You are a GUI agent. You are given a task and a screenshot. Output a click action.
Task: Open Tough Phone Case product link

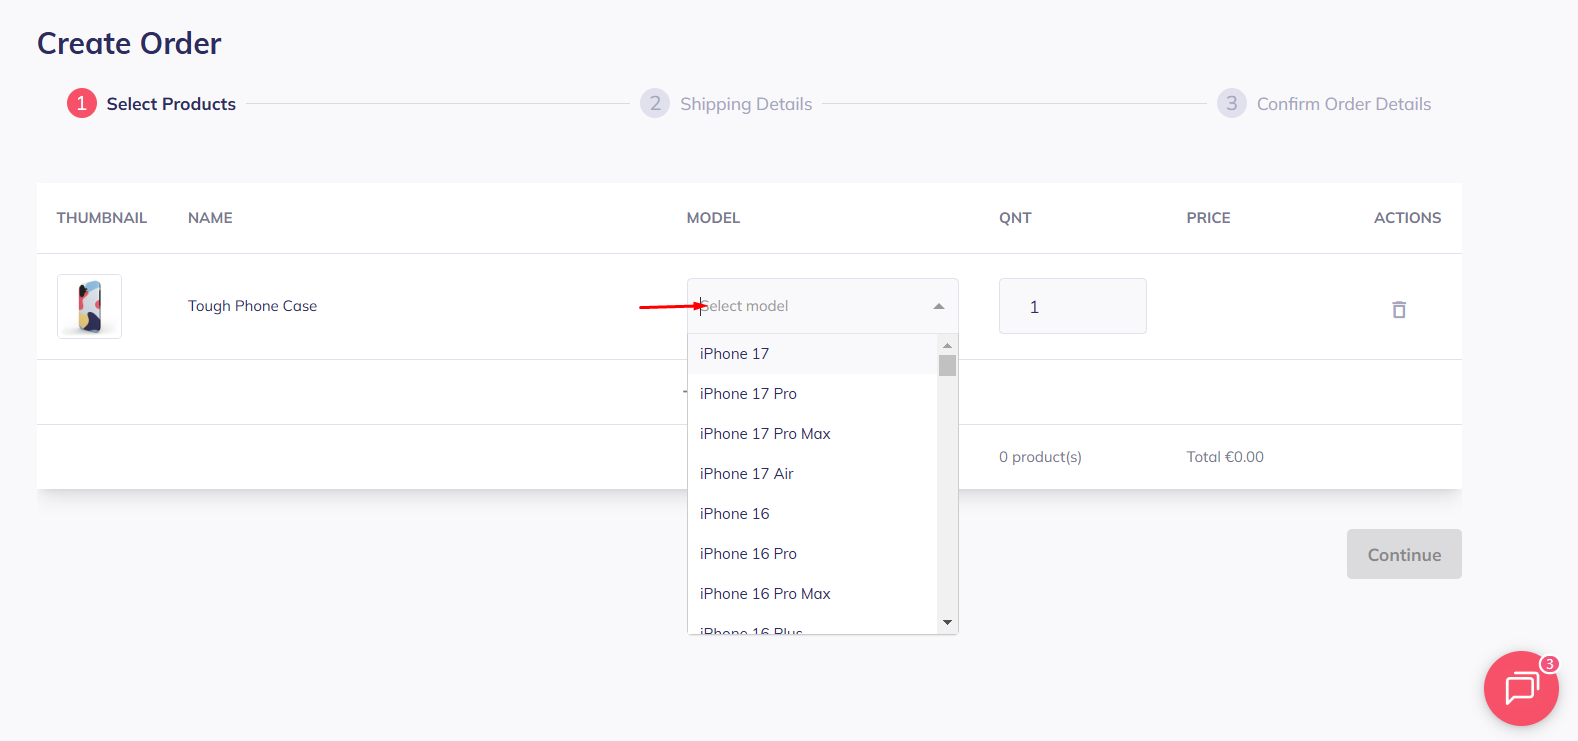(x=252, y=306)
